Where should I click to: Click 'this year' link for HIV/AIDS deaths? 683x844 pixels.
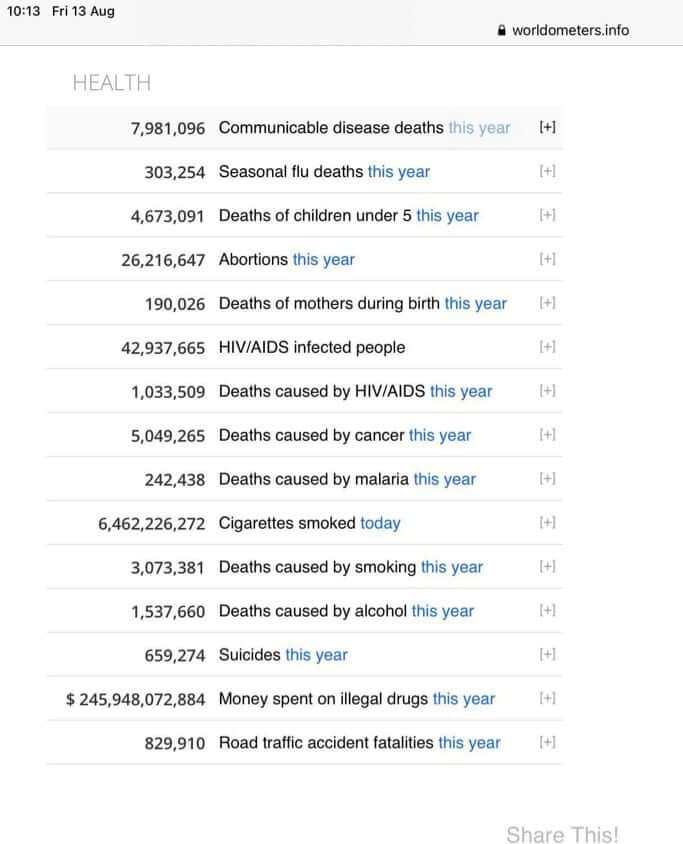[x=461, y=391]
